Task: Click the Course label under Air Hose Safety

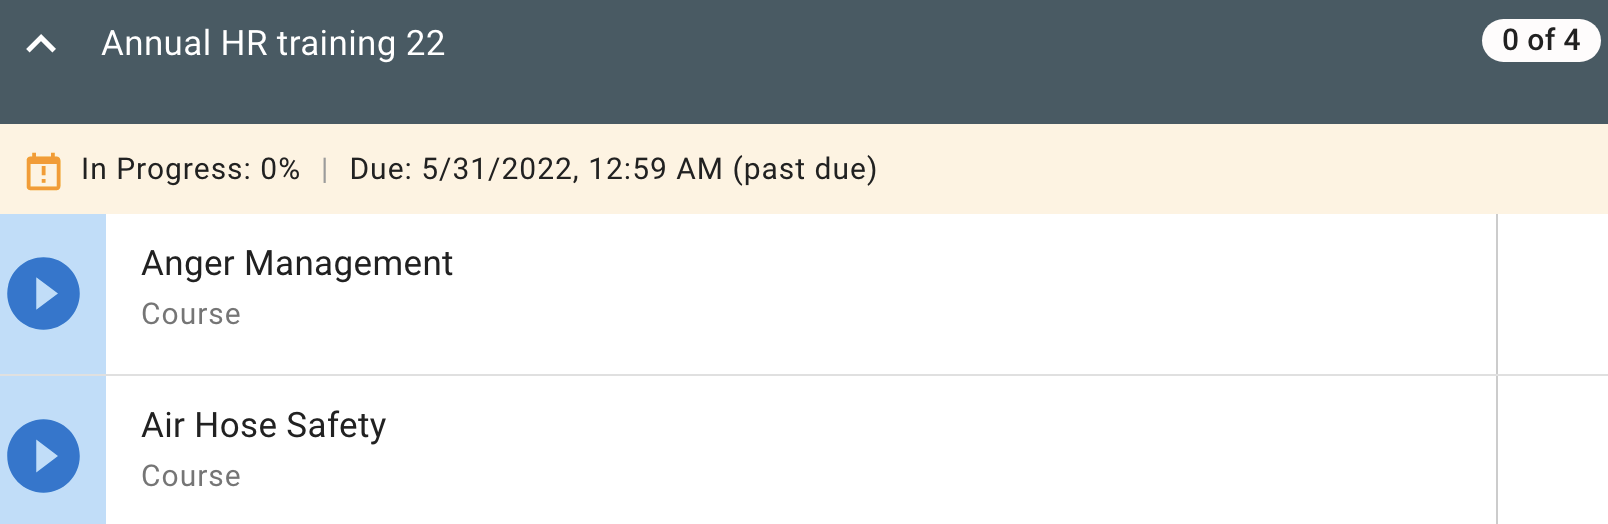Action: (x=191, y=476)
